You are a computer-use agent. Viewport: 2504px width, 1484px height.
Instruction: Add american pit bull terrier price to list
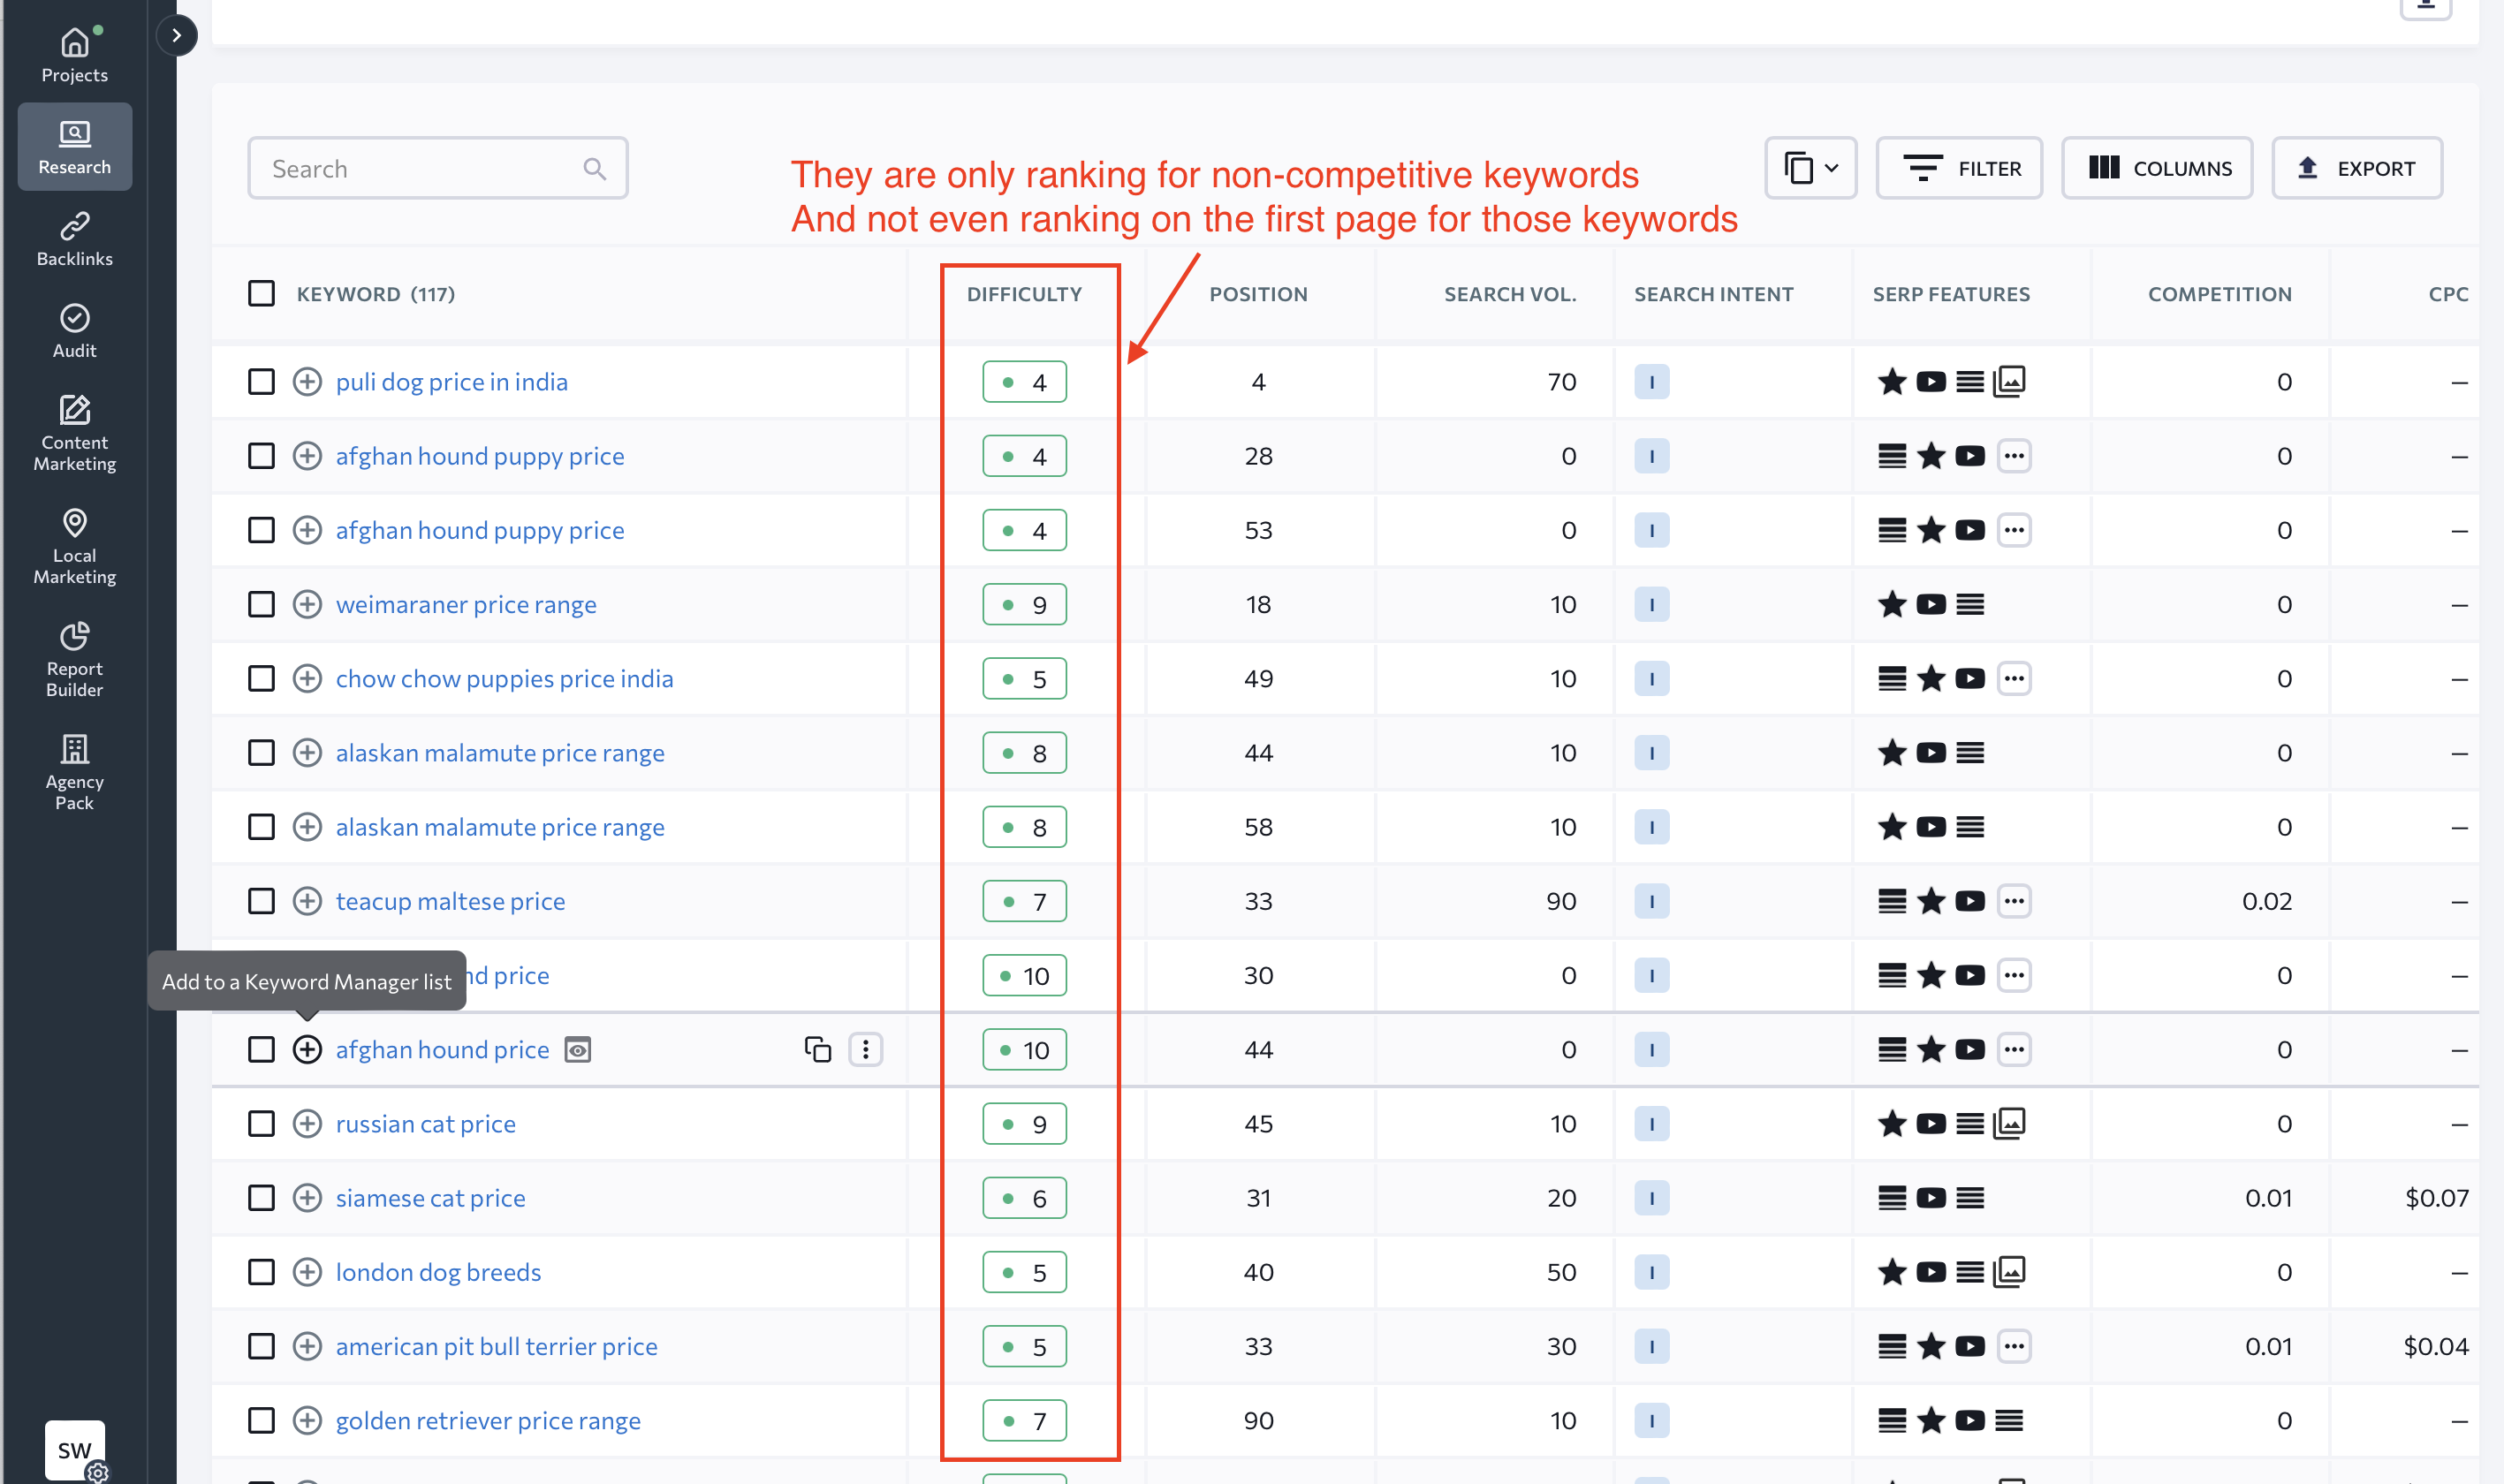point(307,1347)
